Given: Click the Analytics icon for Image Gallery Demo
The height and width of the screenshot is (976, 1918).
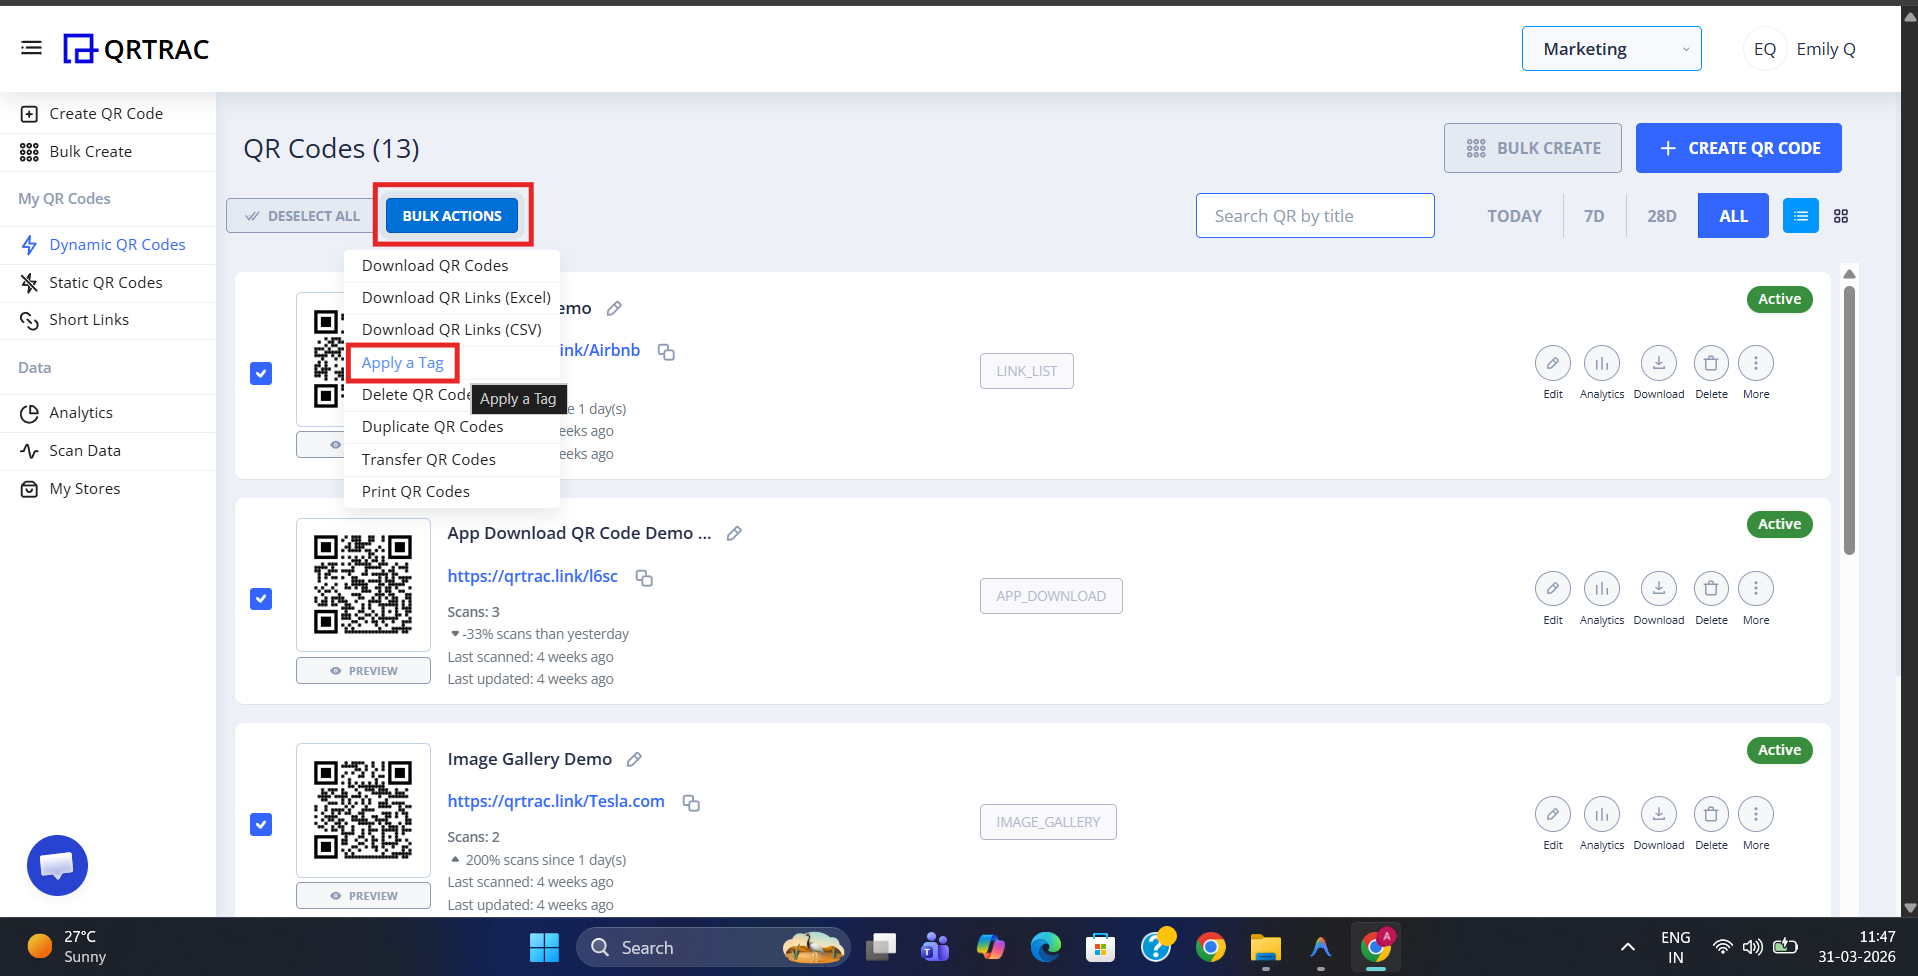Looking at the screenshot, I should 1601,814.
